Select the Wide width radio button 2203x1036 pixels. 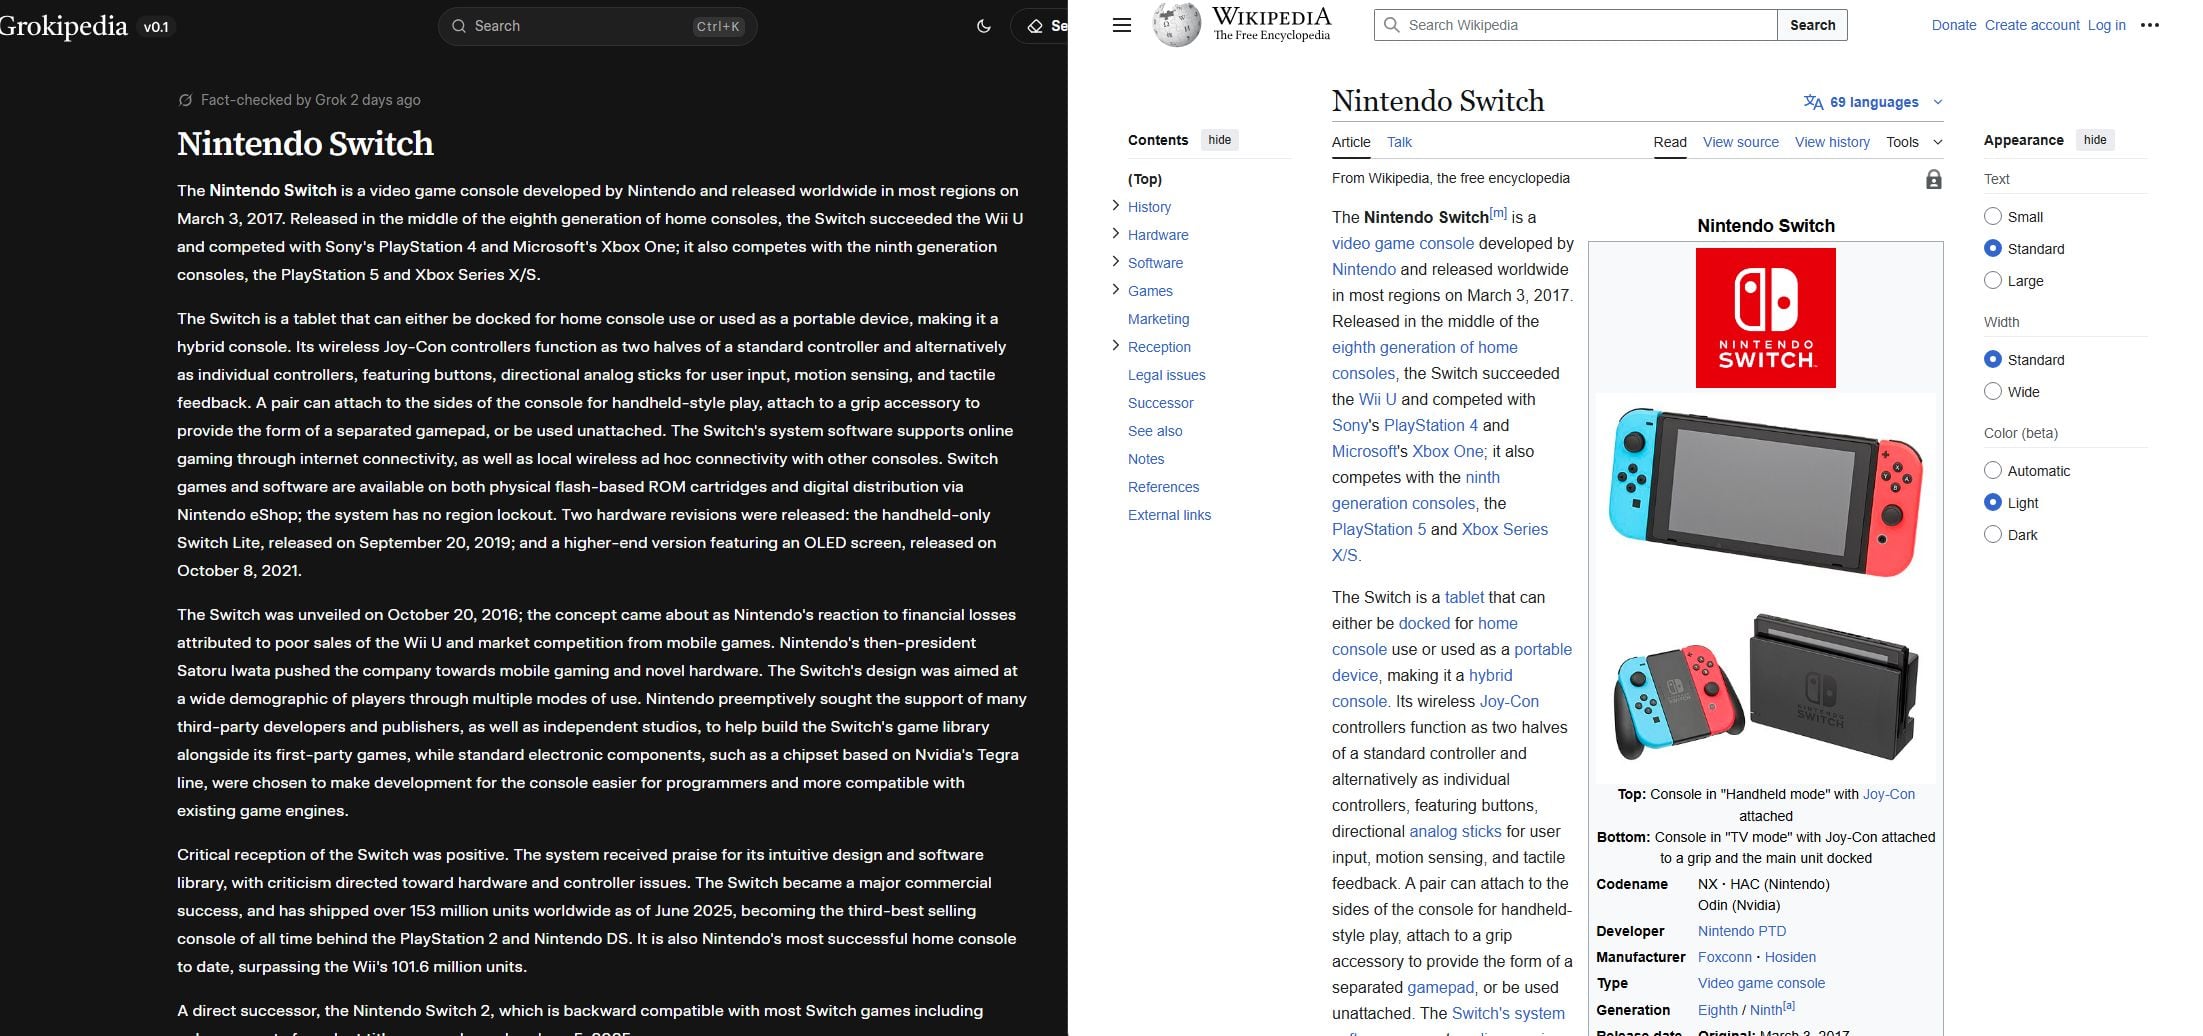pos(1992,392)
